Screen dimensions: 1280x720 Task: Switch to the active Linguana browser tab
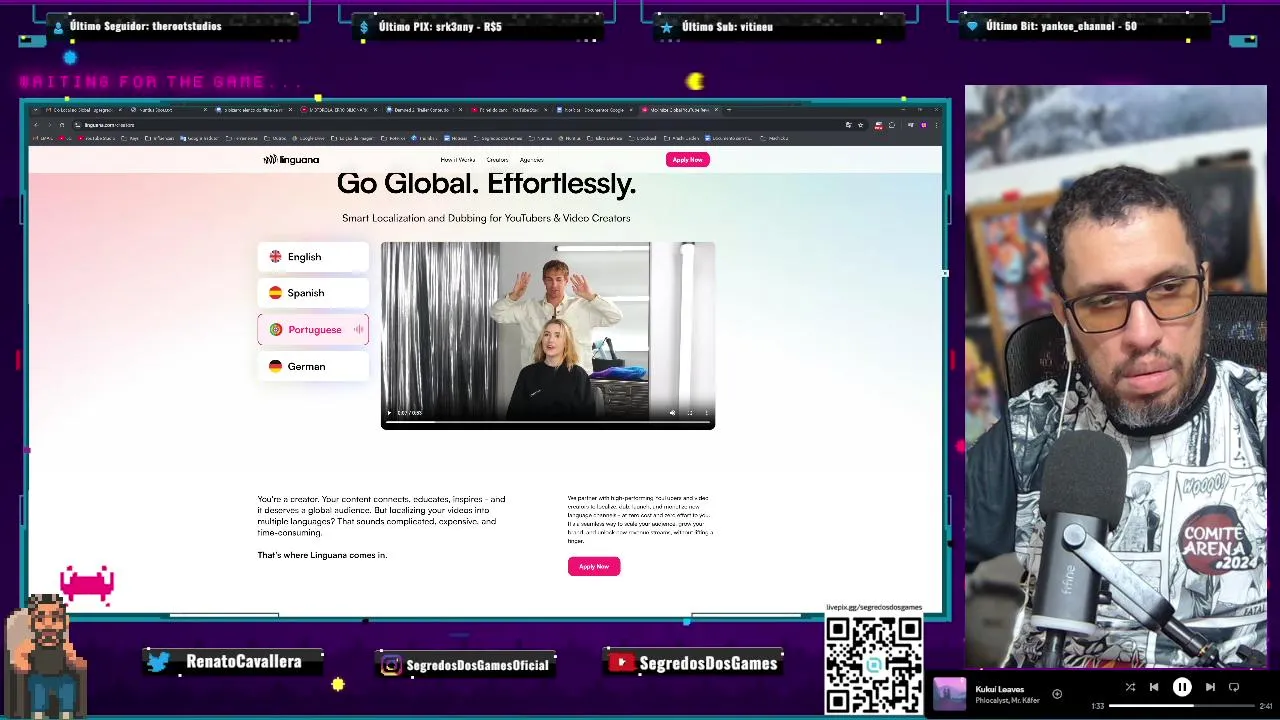680,110
